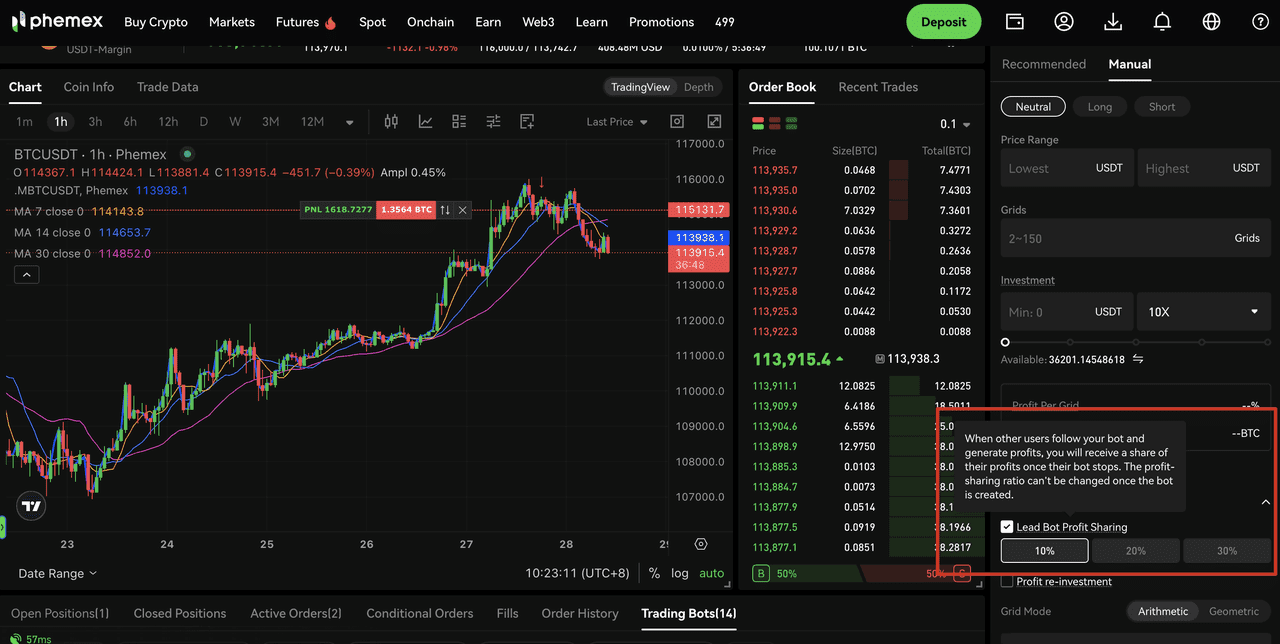Click the green Deposit button
The width and height of the screenshot is (1280, 644).
click(x=943, y=22)
